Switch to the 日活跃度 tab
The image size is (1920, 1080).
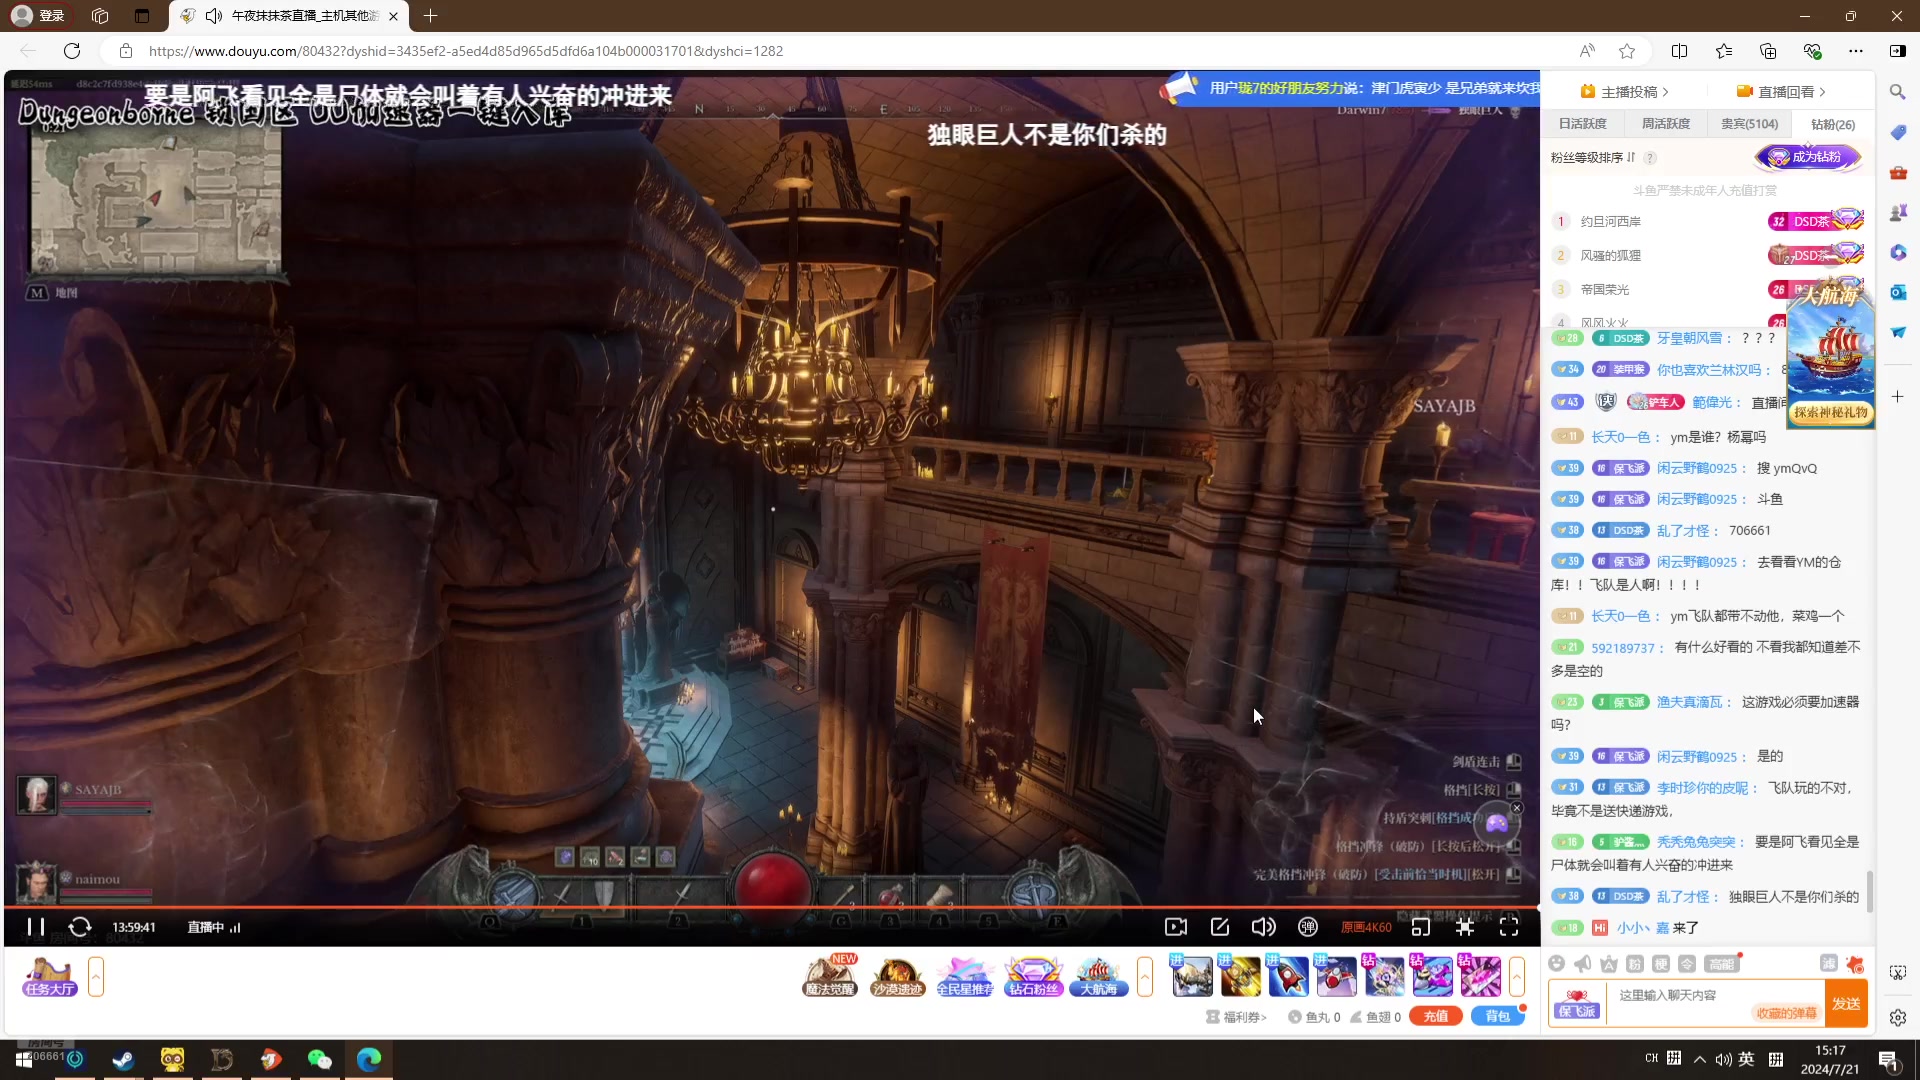pos(1583,124)
